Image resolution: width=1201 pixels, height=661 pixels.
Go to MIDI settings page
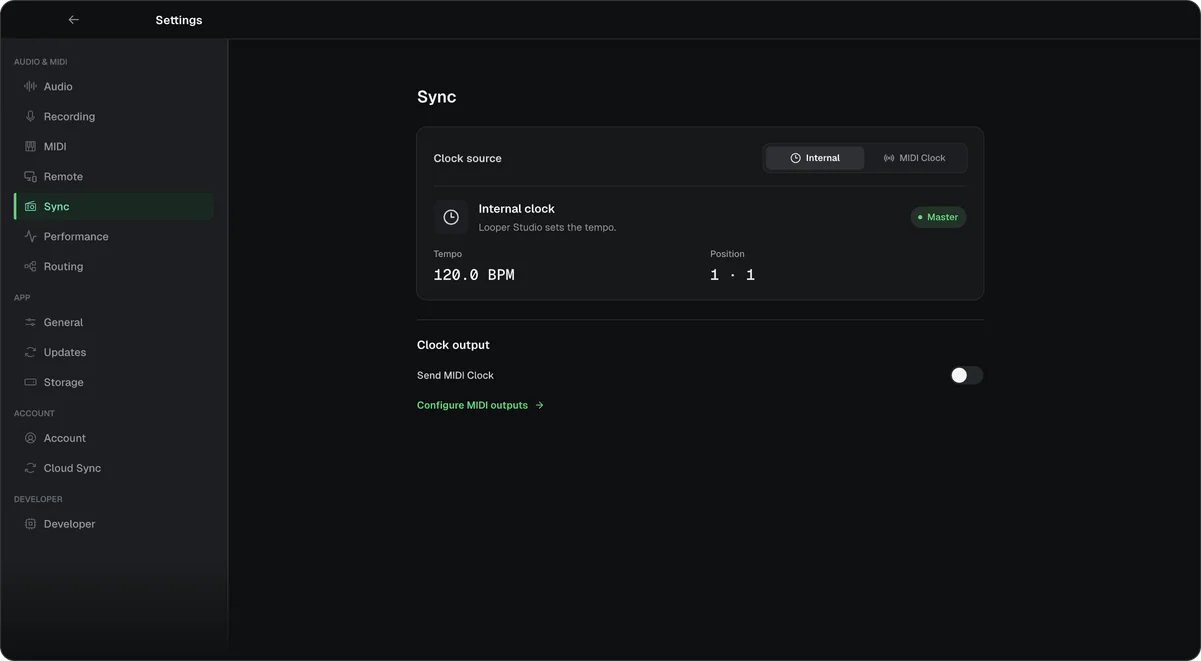(x=114, y=147)
